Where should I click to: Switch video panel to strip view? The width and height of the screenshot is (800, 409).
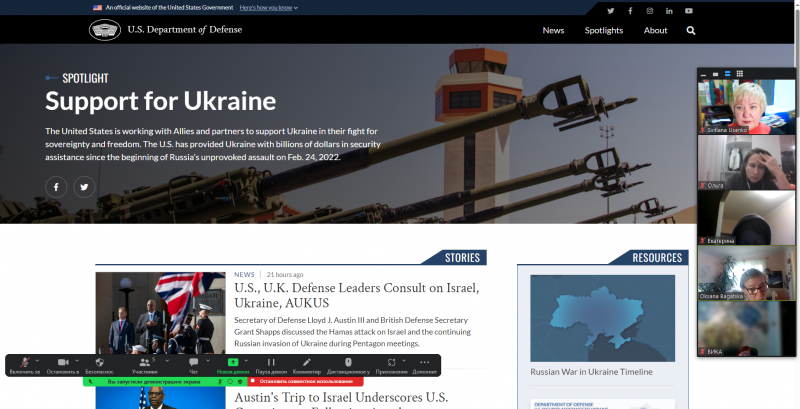pyautogui.click(x=728, y=74)
